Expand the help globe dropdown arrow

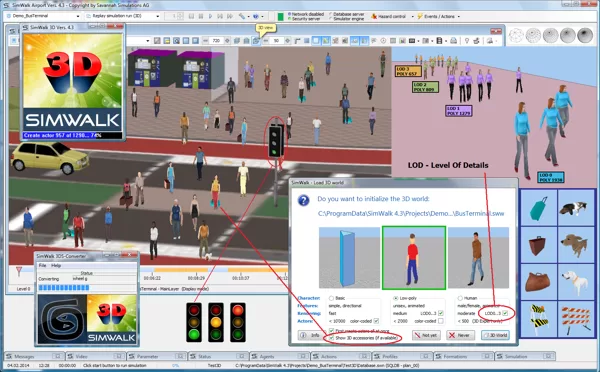262,16
